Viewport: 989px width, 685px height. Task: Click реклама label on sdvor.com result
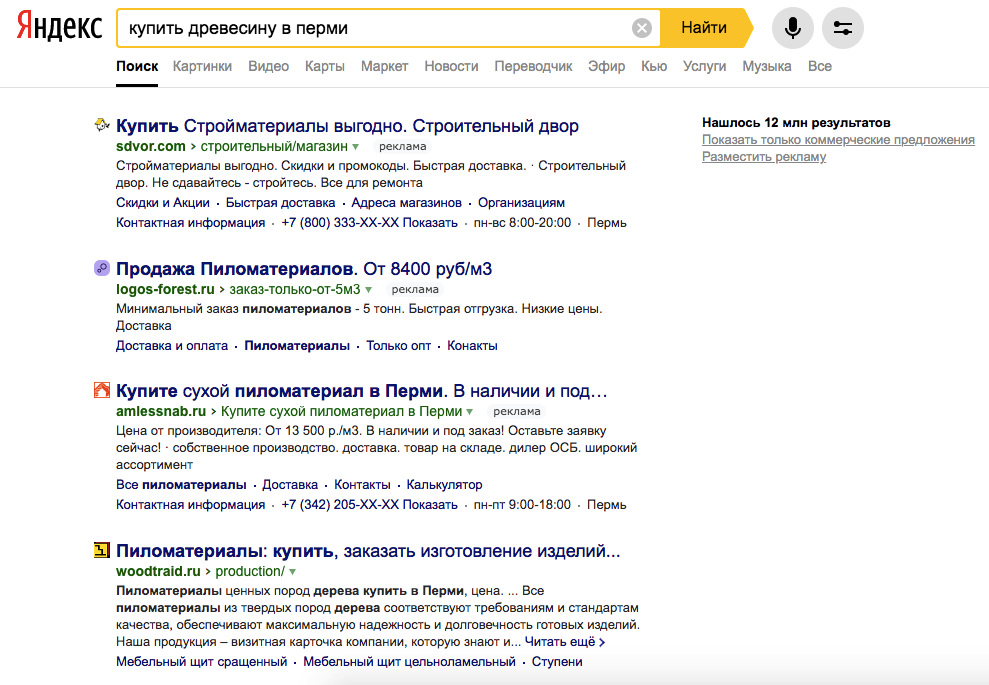[x=402, y=146]
